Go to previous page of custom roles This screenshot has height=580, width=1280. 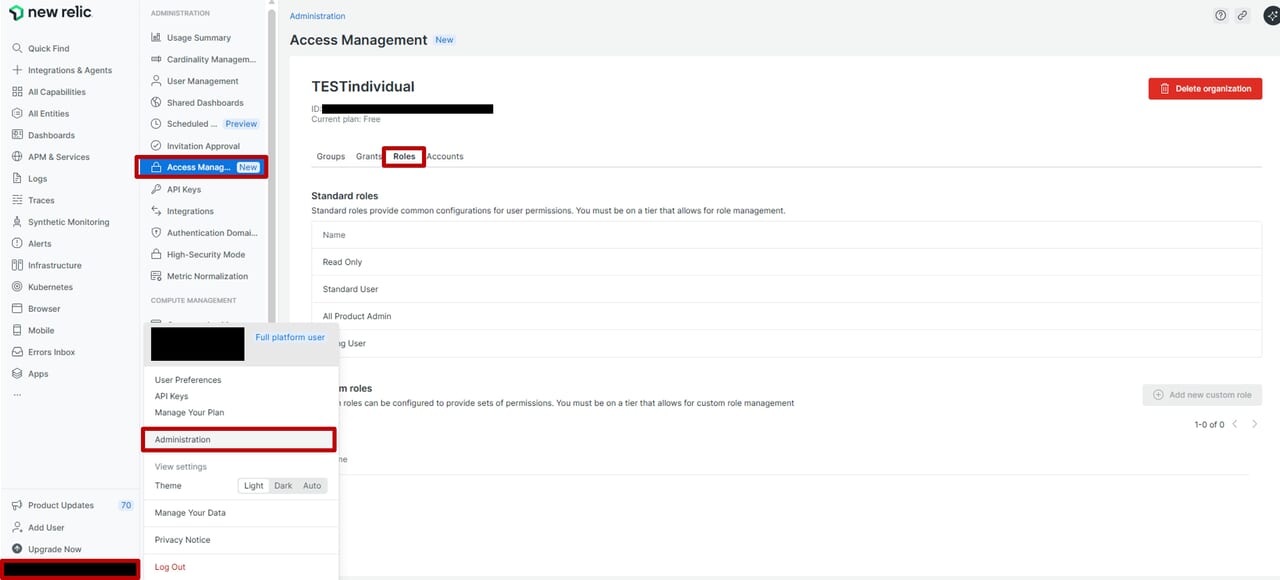1235,425
